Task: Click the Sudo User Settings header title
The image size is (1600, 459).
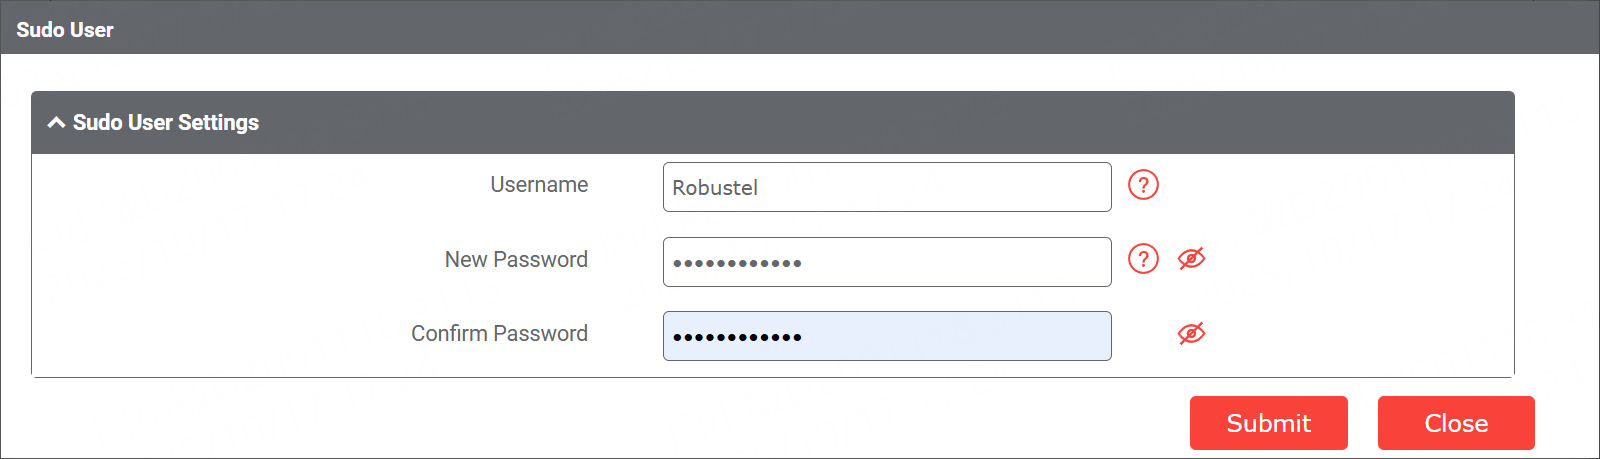Action: tap(166, 123)
